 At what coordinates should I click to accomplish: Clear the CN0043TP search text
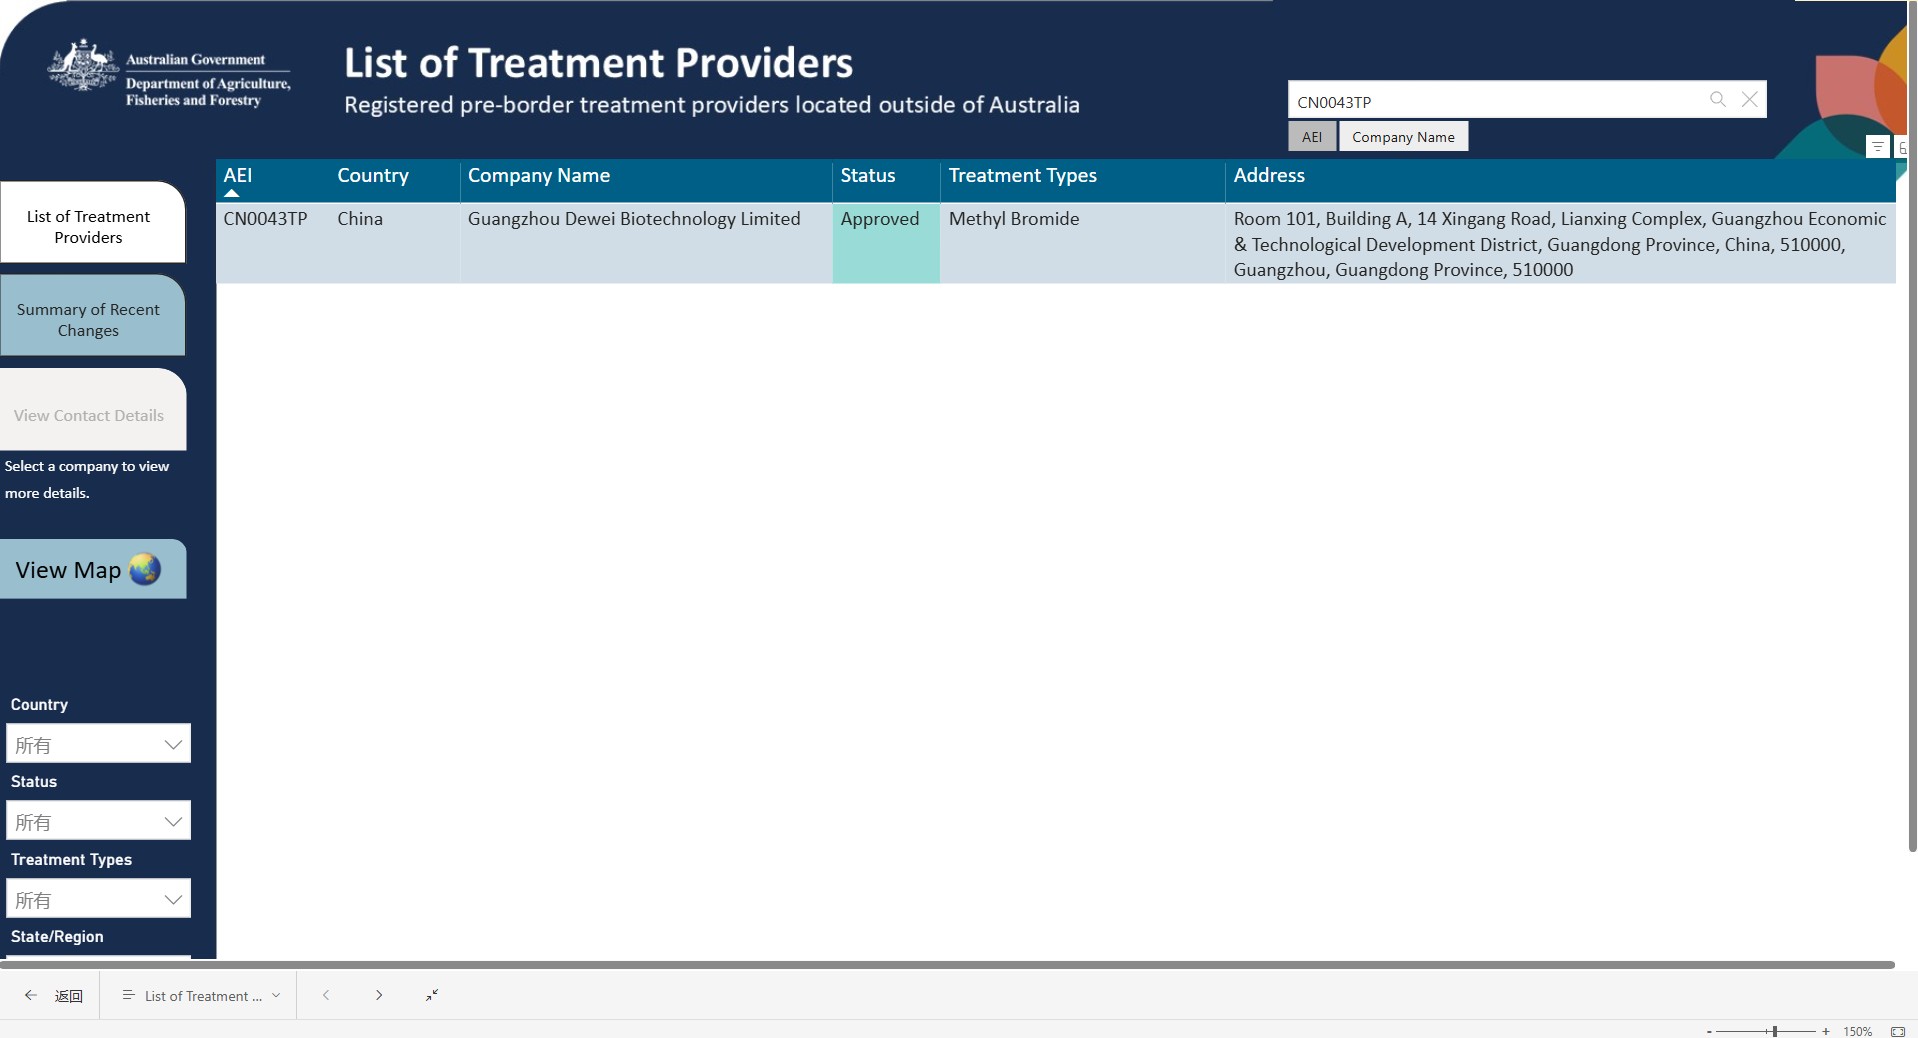[x=1749, y=99]
